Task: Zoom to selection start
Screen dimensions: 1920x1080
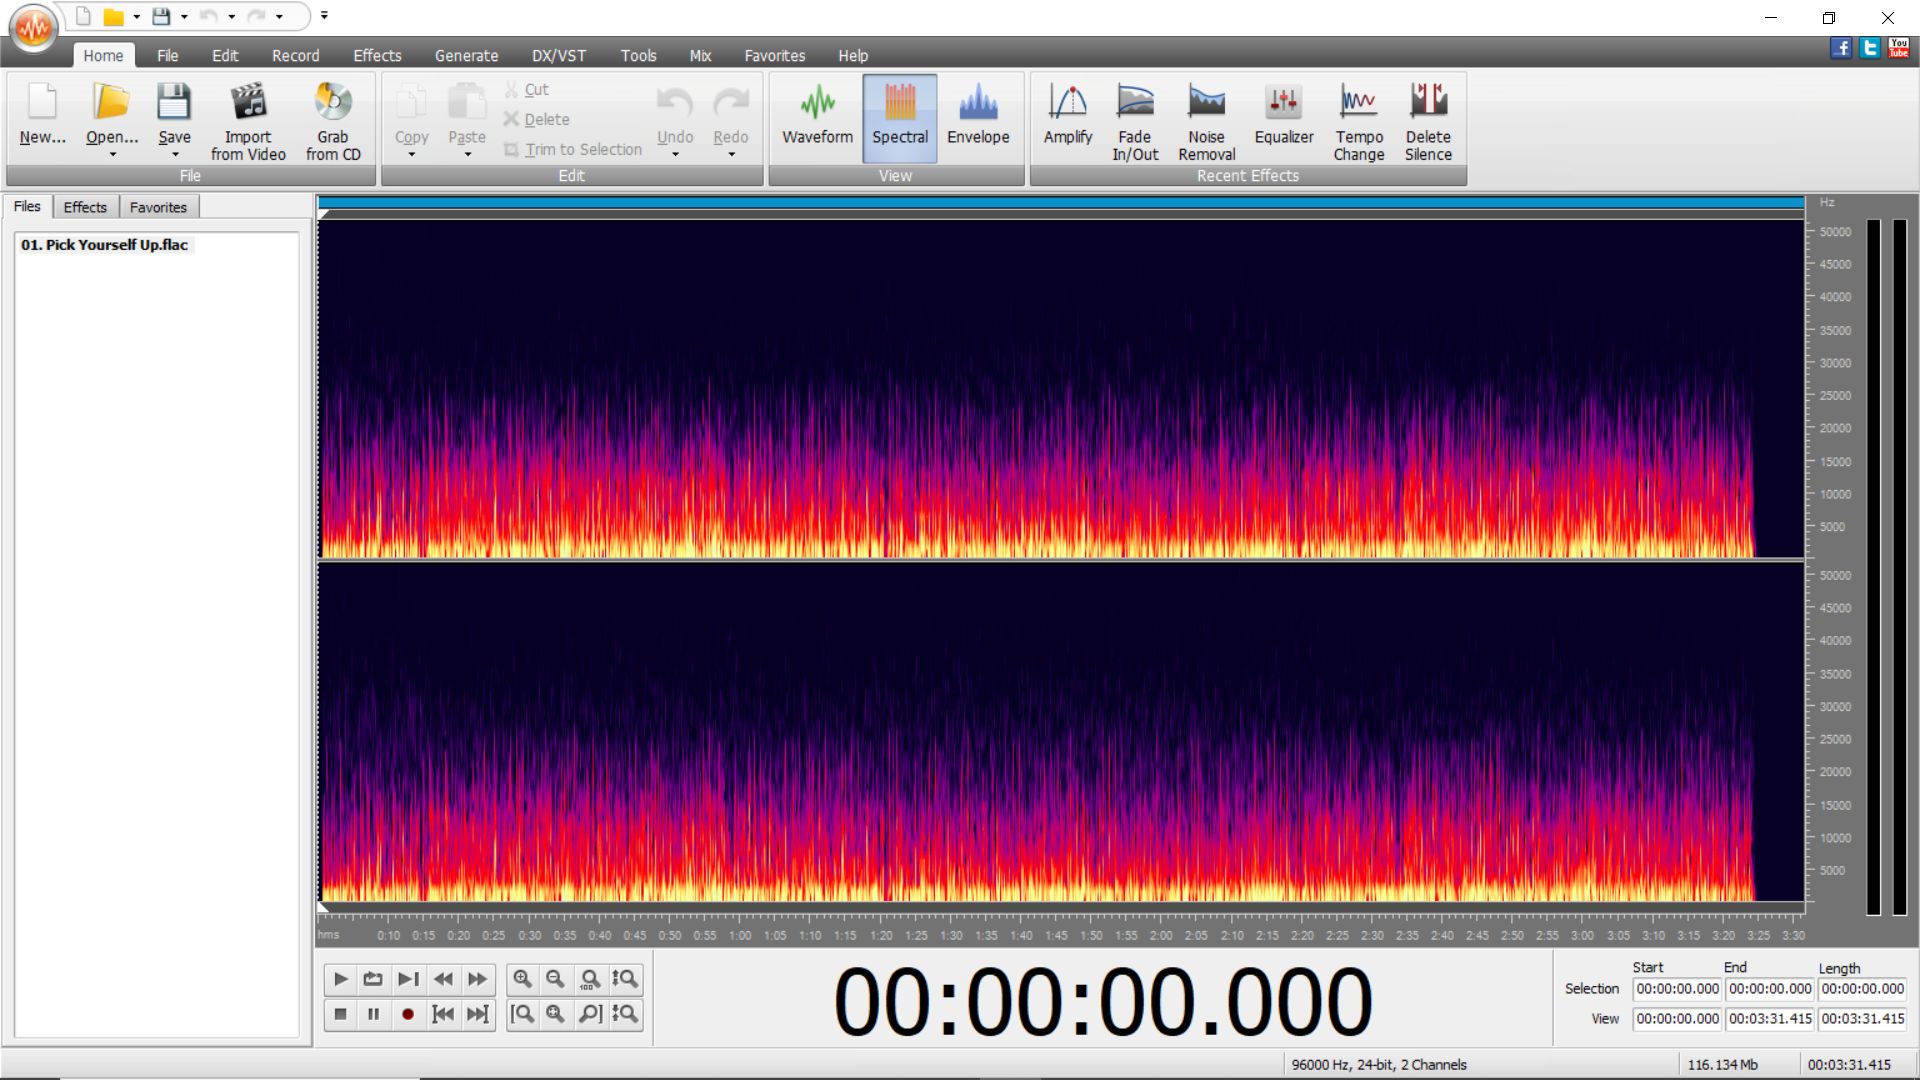Action: [522, 1014]
